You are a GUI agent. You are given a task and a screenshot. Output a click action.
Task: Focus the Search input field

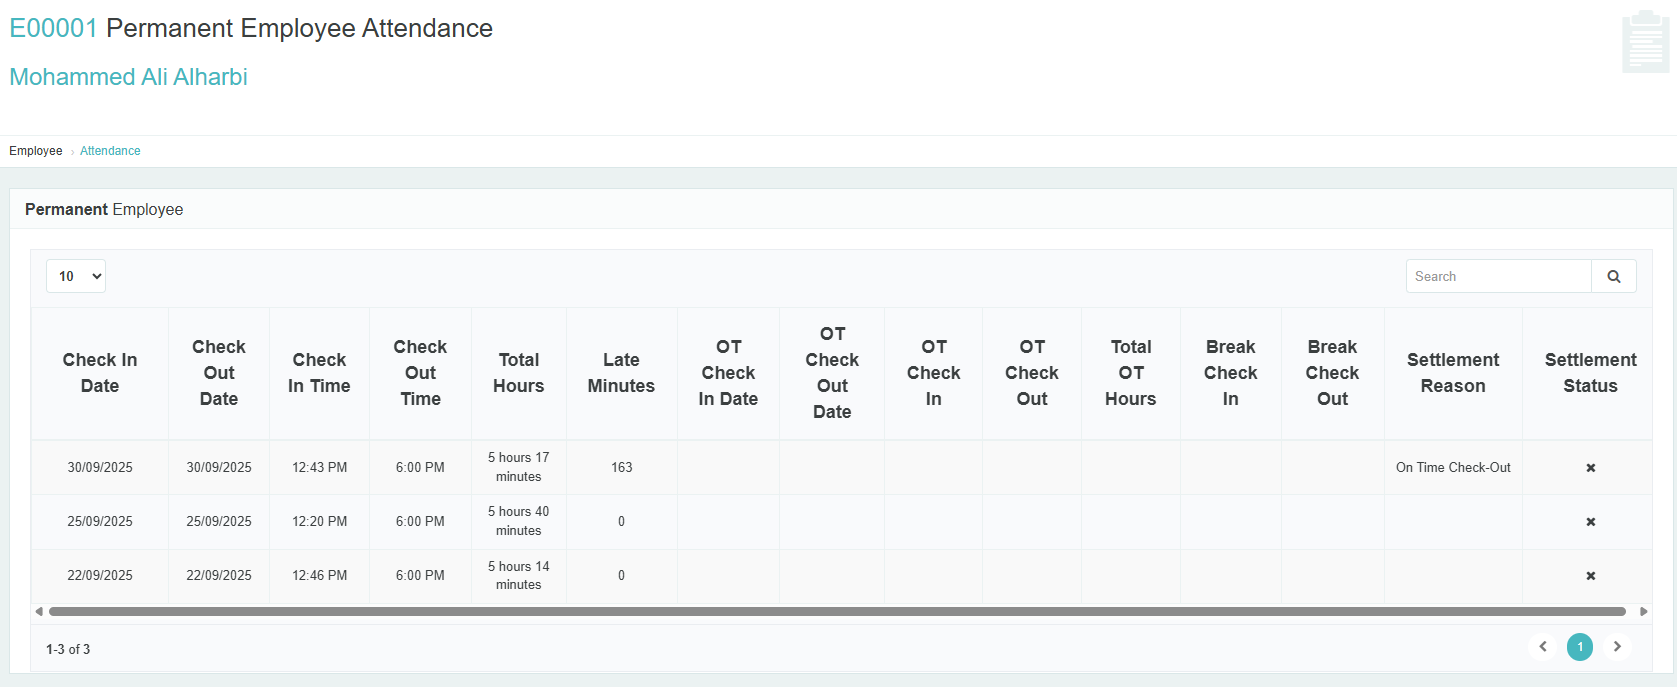[1498, 277]
